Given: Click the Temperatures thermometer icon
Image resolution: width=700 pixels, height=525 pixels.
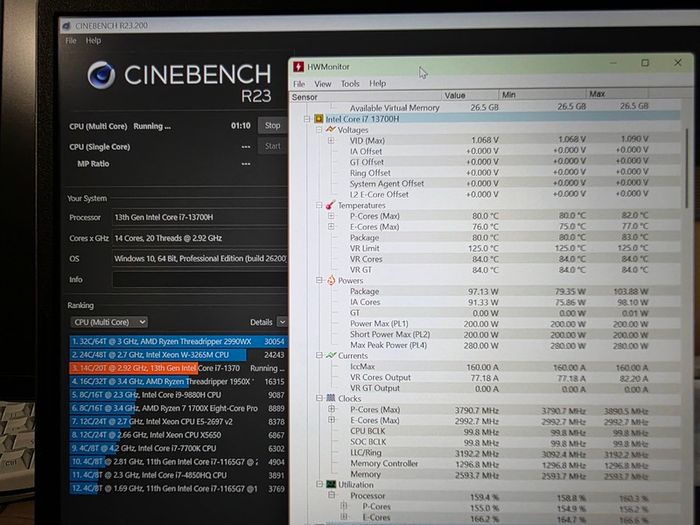Looking at the screenshot, I should (x=330, y=205).
